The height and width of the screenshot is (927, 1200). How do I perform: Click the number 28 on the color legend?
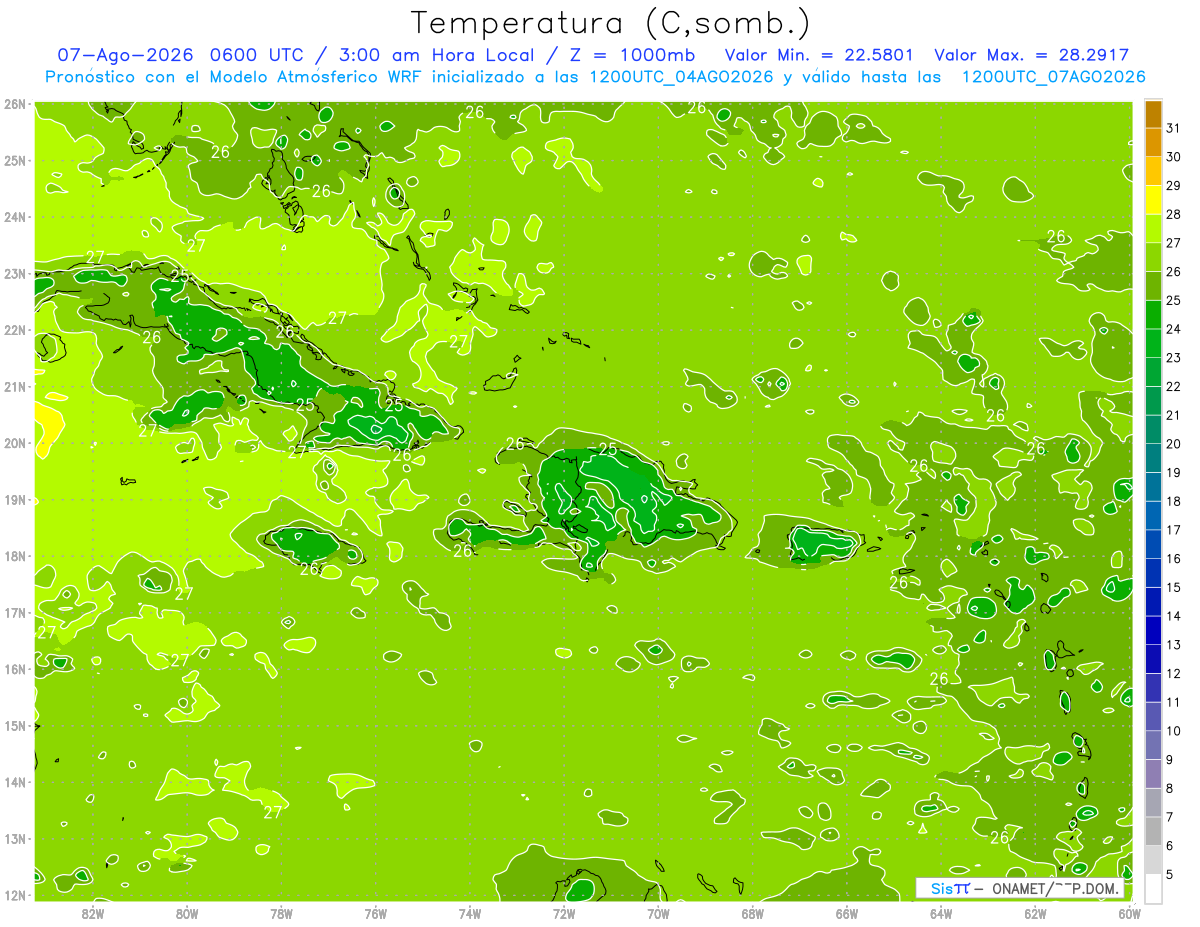pyautogui.click(x=1173, y=215)
